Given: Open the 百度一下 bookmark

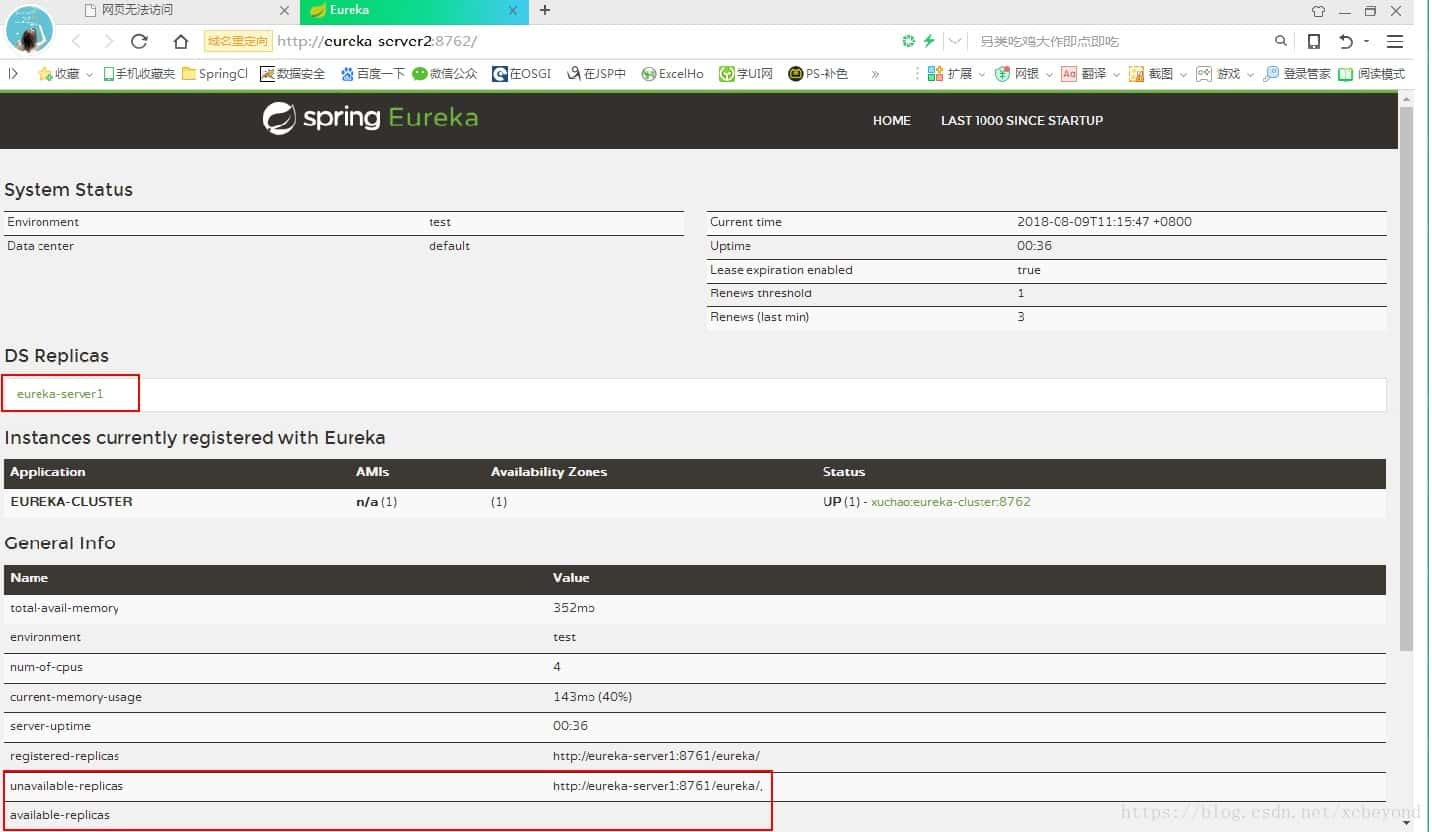Looking at the screenshot, I should pos(372,73).
